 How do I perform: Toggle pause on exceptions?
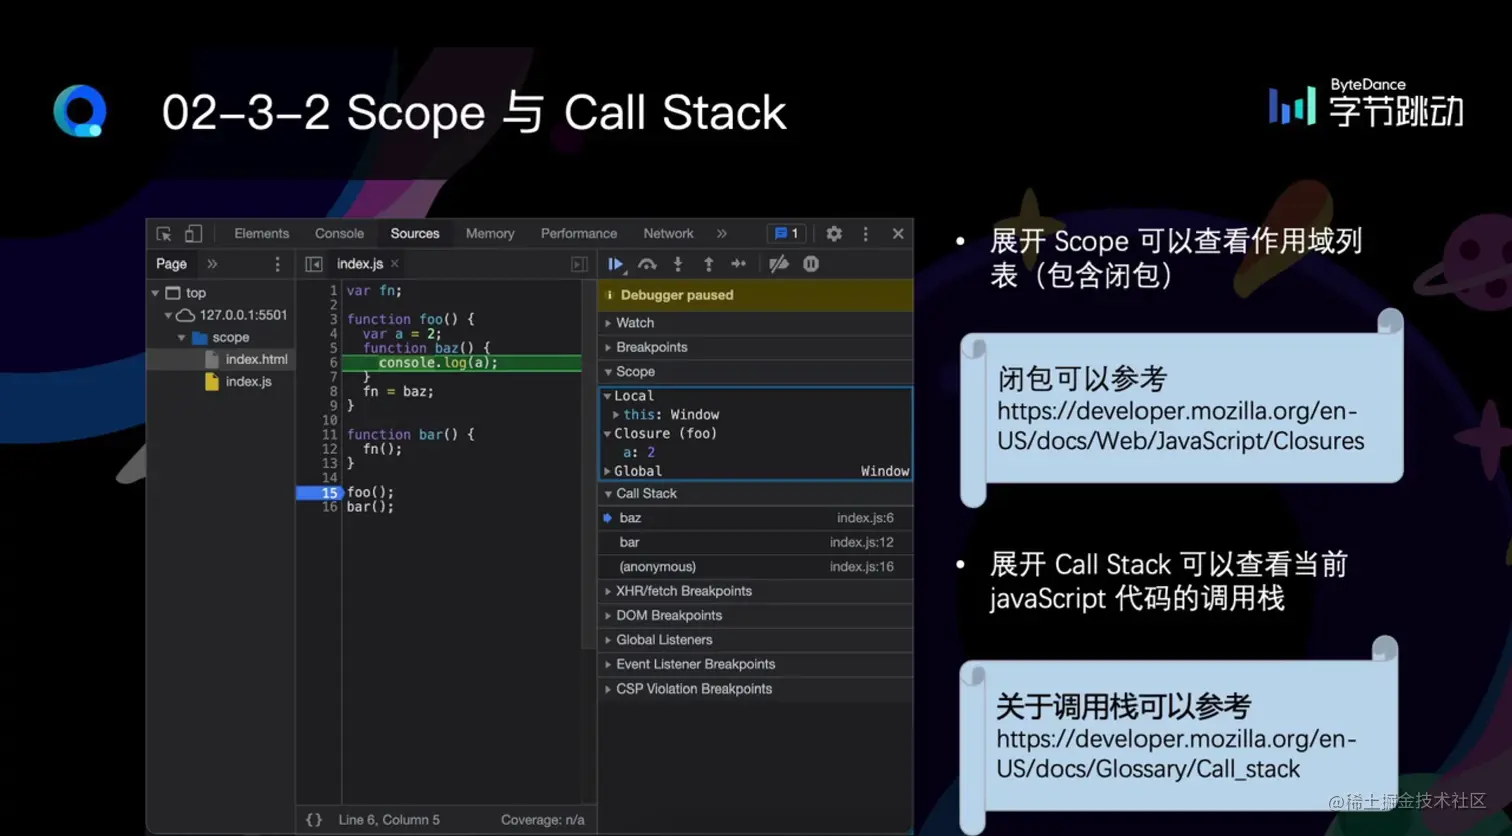(811, 264)
